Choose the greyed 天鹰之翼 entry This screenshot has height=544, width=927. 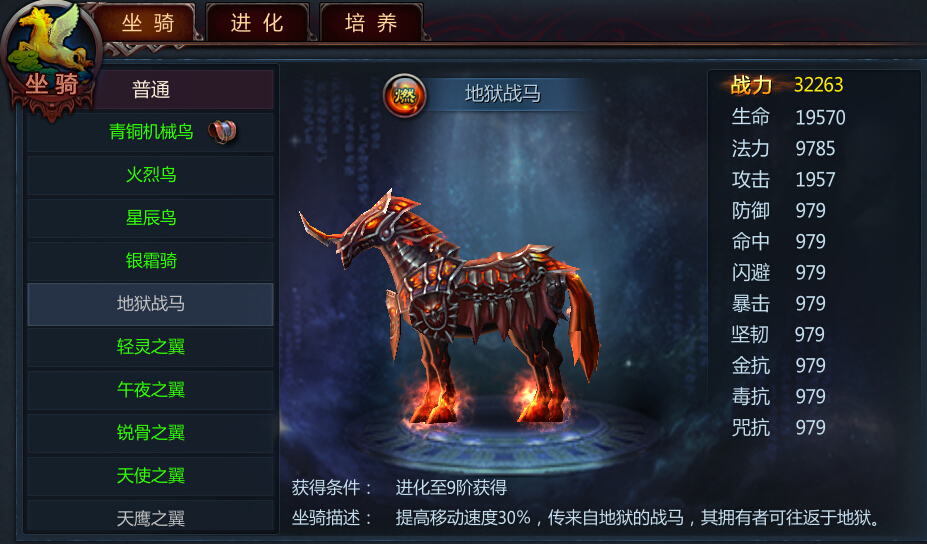pos(150,519)
